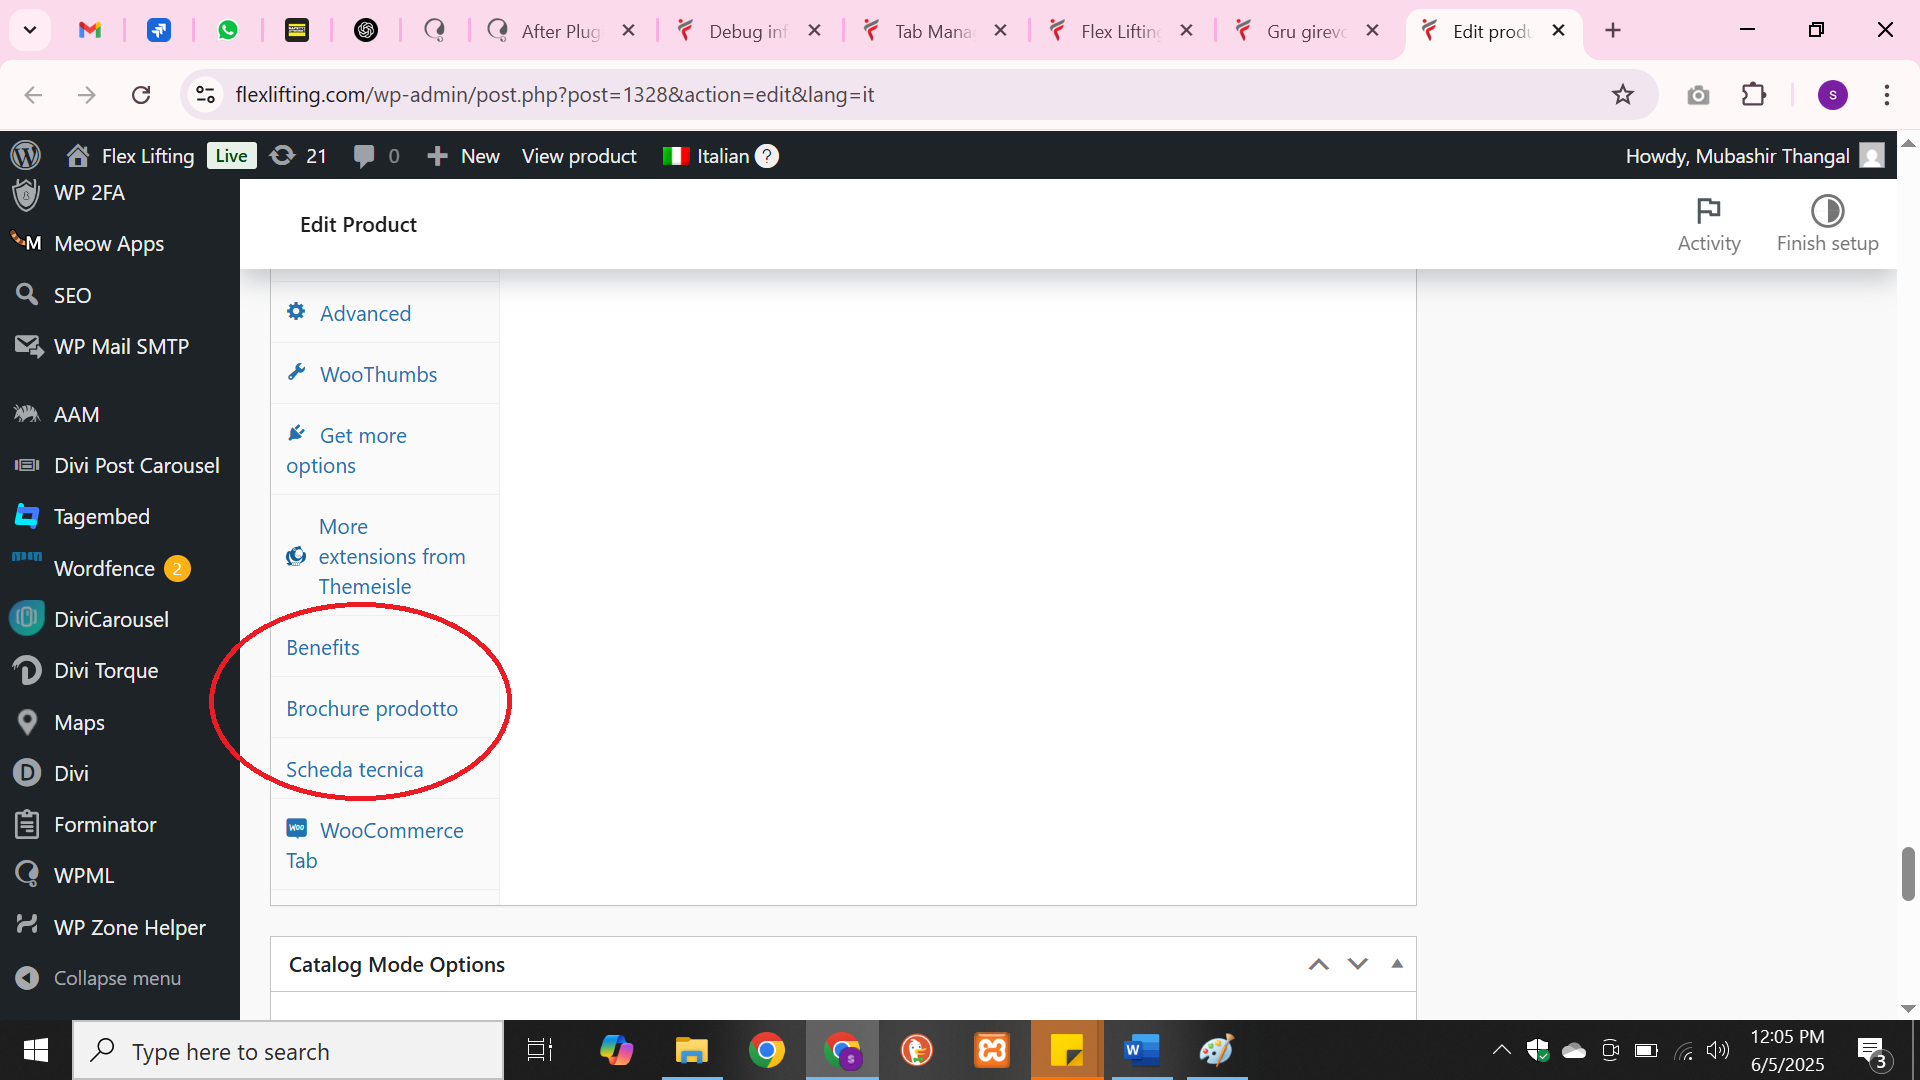Open the browser extensions puzzle icon
Image resolution: width=1920 pixels, height=1080 pixels.
(1754, 94)
